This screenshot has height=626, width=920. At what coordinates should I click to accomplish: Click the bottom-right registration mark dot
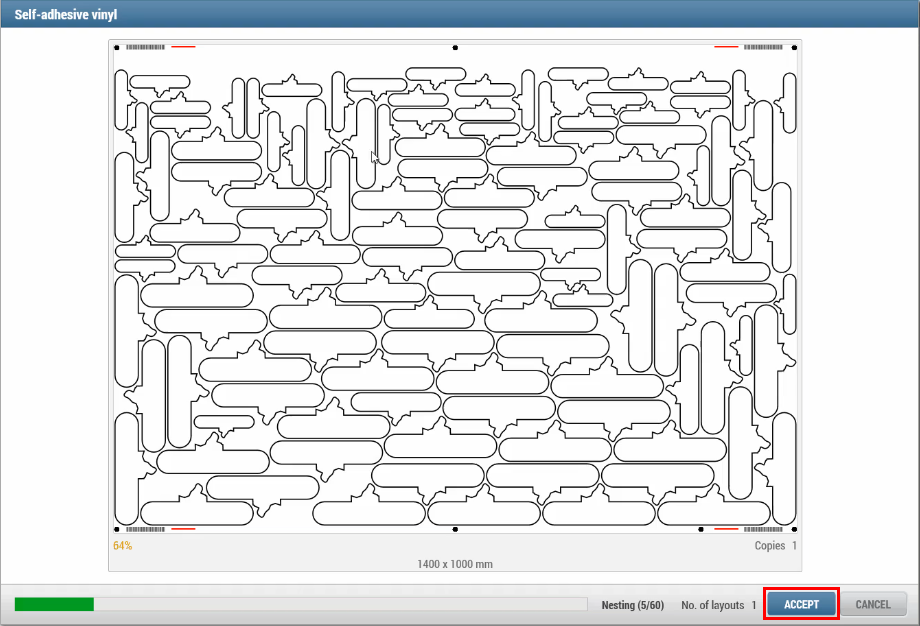point(794,529)
